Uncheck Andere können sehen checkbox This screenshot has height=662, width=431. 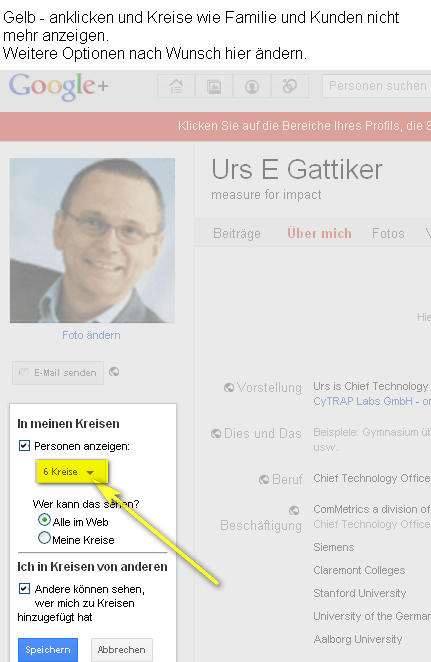tap(24, 588)
